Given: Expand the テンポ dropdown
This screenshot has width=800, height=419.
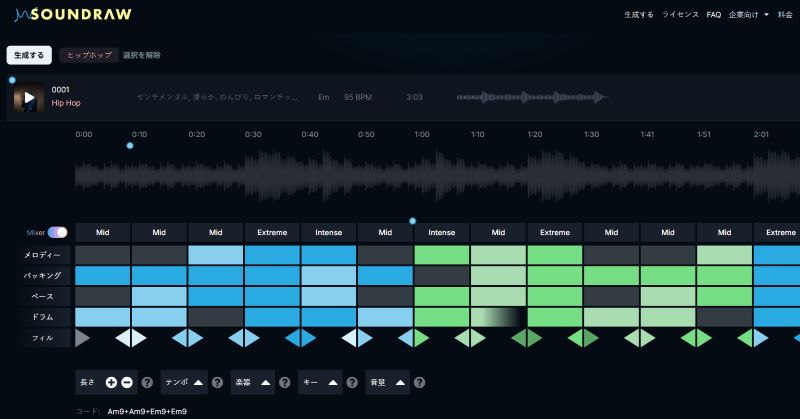Looking at the screenshot, I should [x=198, y=382].
